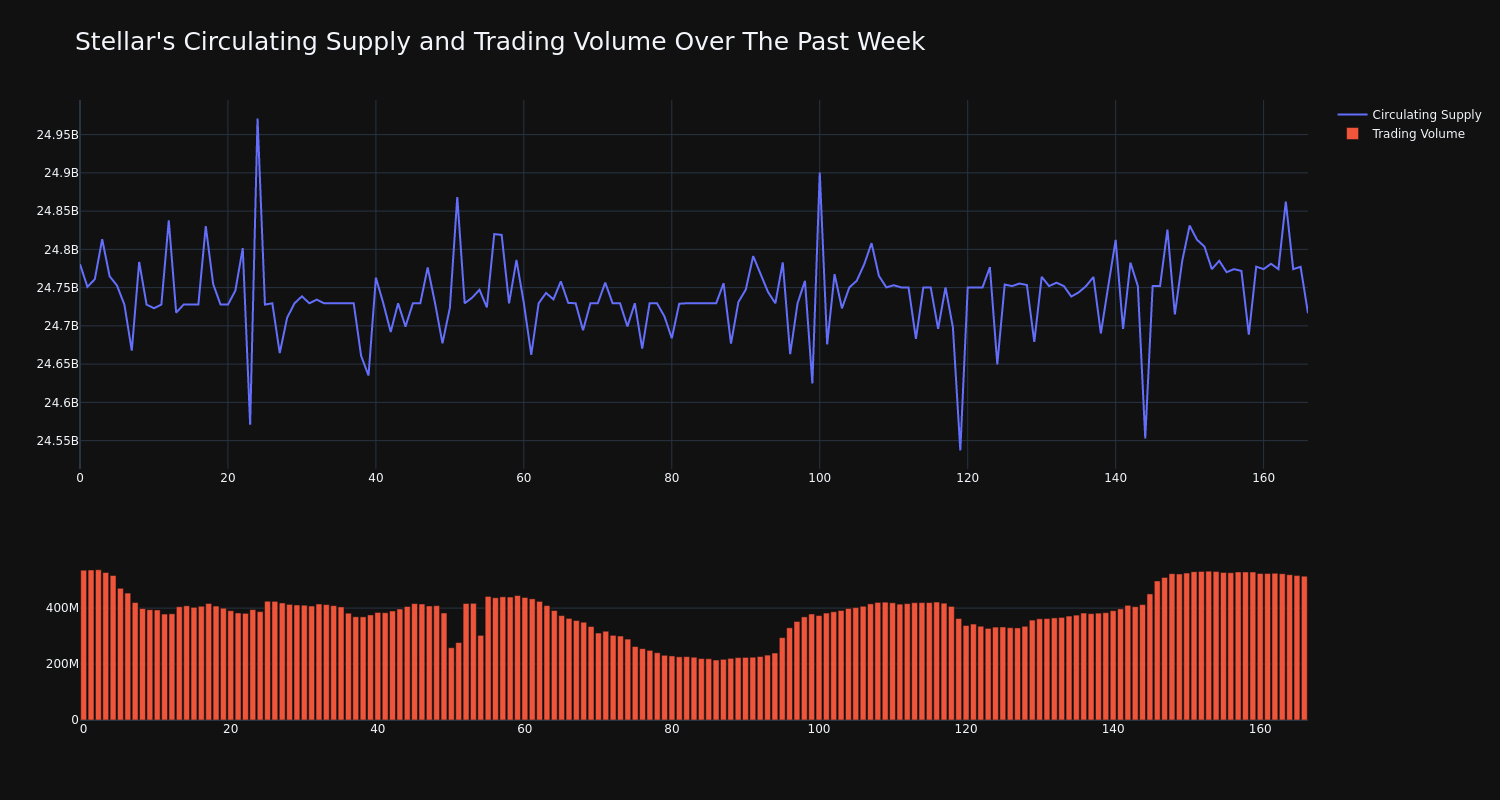Select the 24.6B y-axis label
This screenshot has width=1500, height=800.
tap(61, 403)
